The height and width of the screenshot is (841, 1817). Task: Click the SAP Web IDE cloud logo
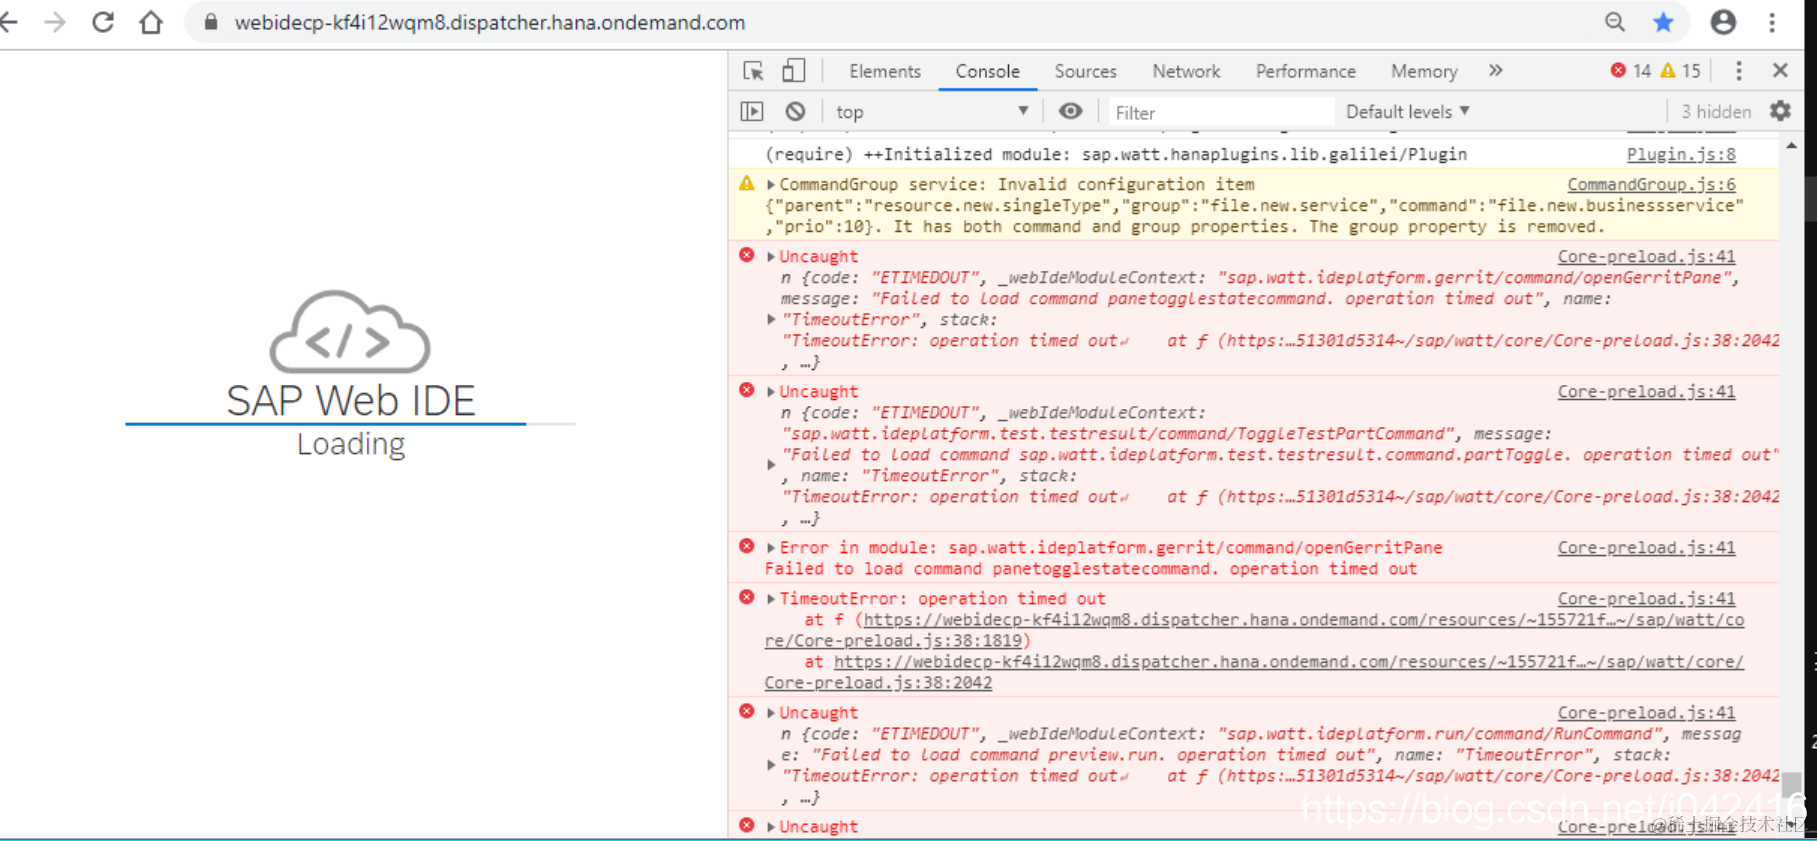[x=350, y=332]
